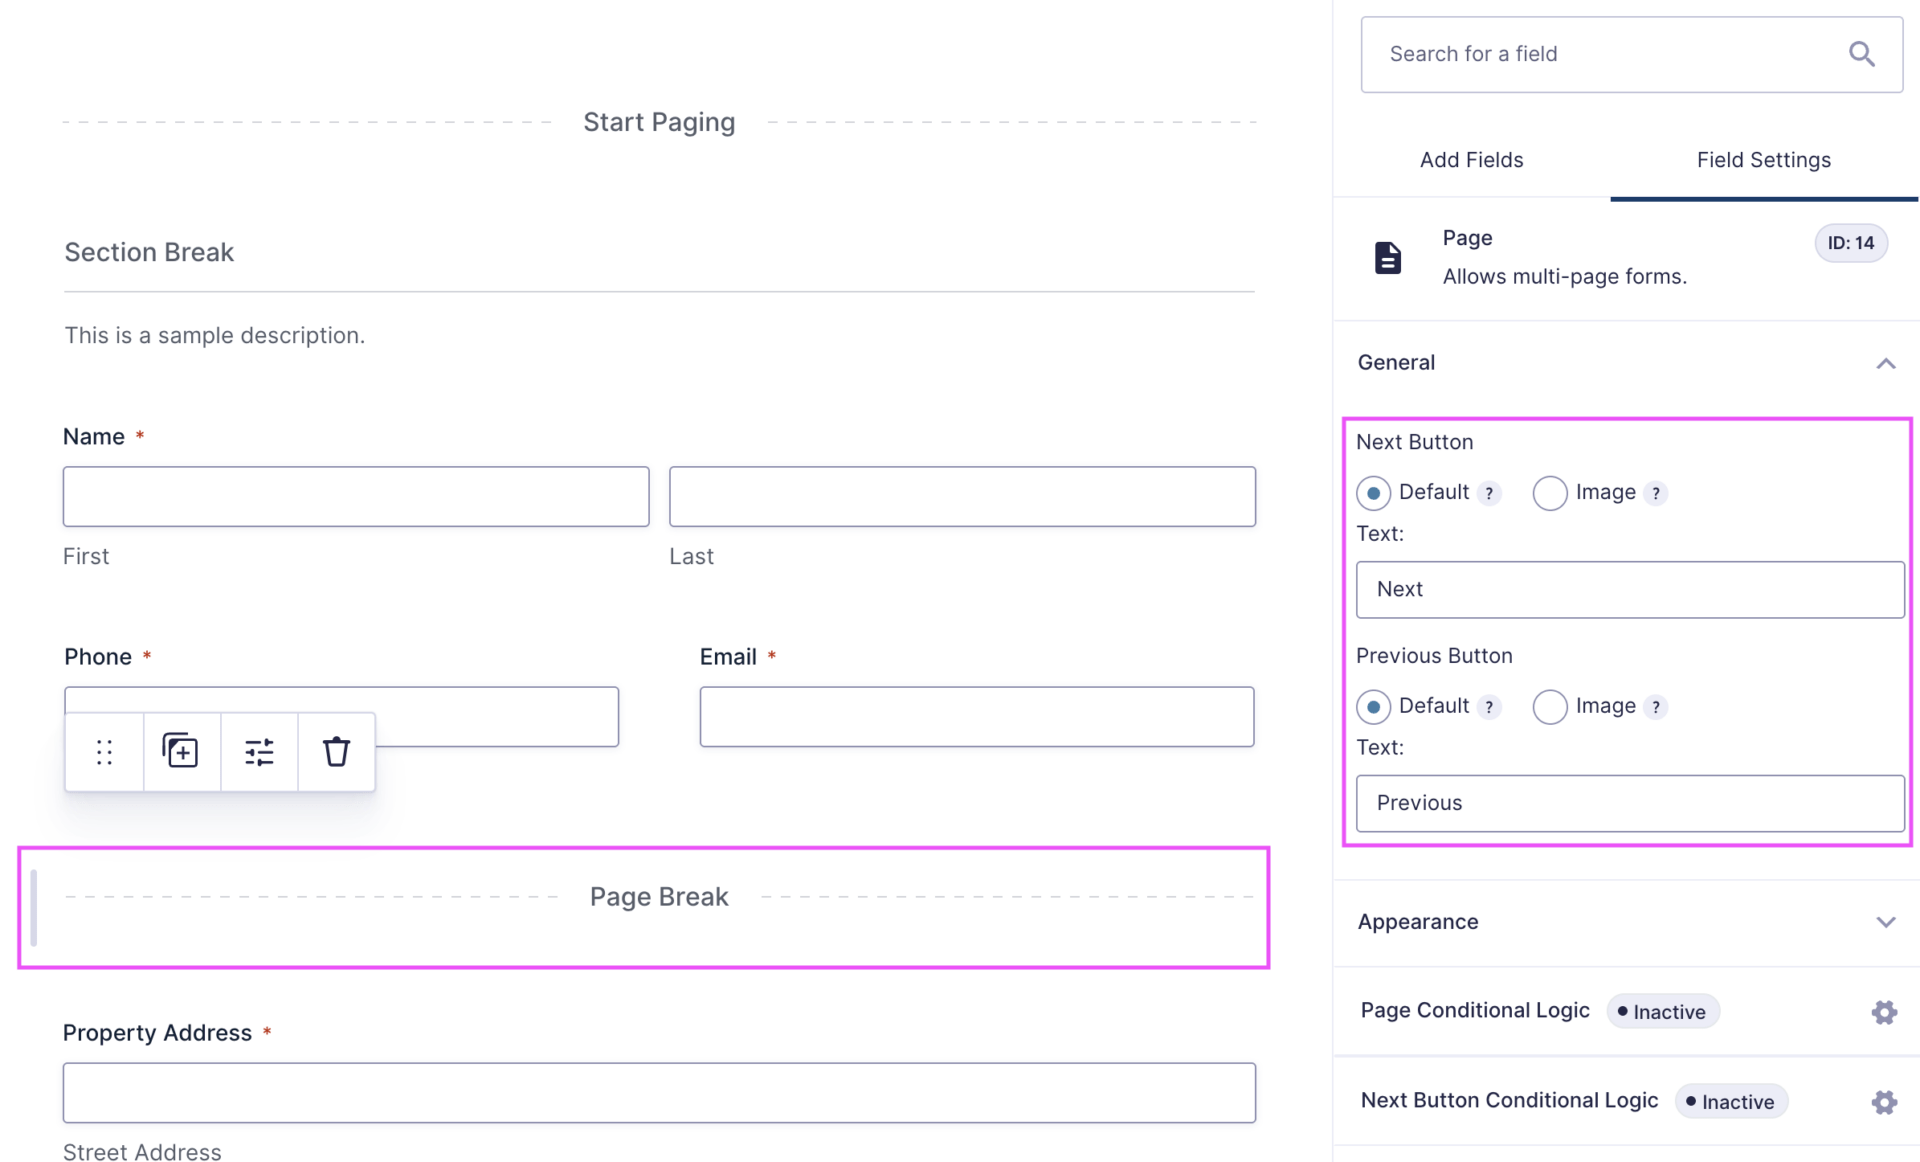Viewport: 1920px width, 1162px height.
Task: Open Page Conditional Logic gear settings
Action: click(x=1884, y=1012)
